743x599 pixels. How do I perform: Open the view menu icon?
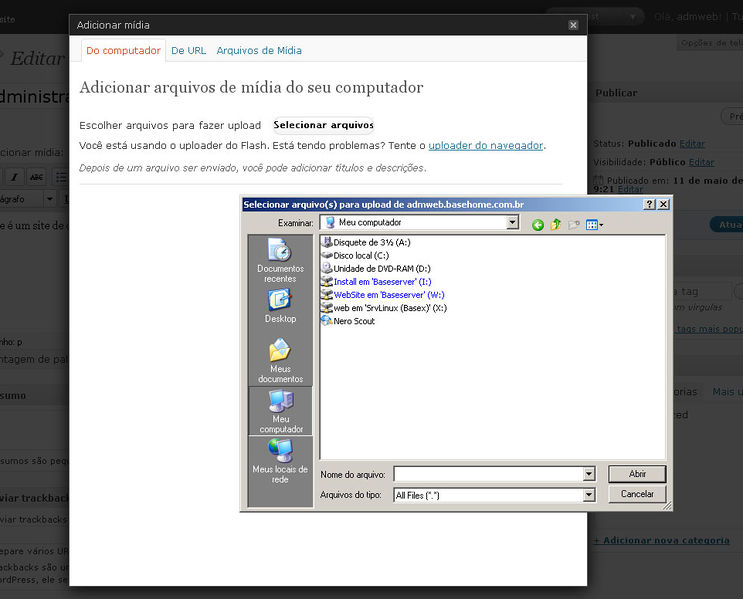[x=594, y=224]
